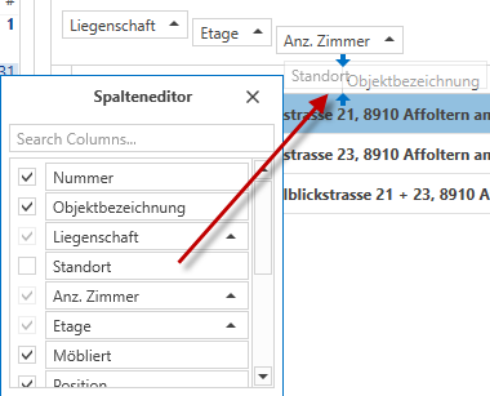Toggle sort arrow on Liegenschaft group chip
490x396 pixels.
(174, 24)
